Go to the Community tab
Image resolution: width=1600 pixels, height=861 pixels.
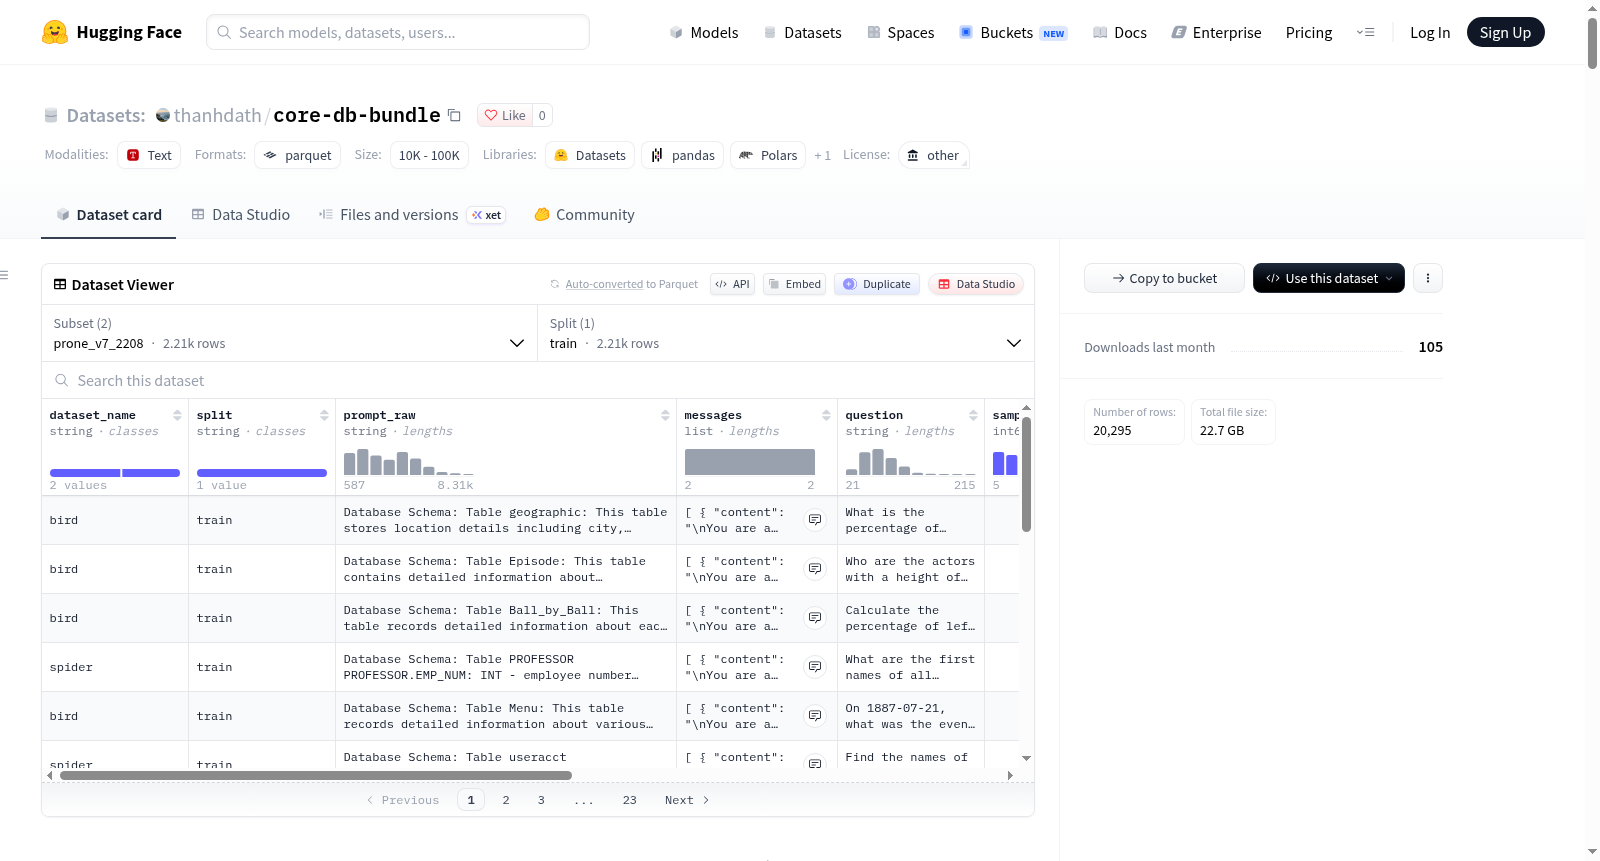[584, 215]
